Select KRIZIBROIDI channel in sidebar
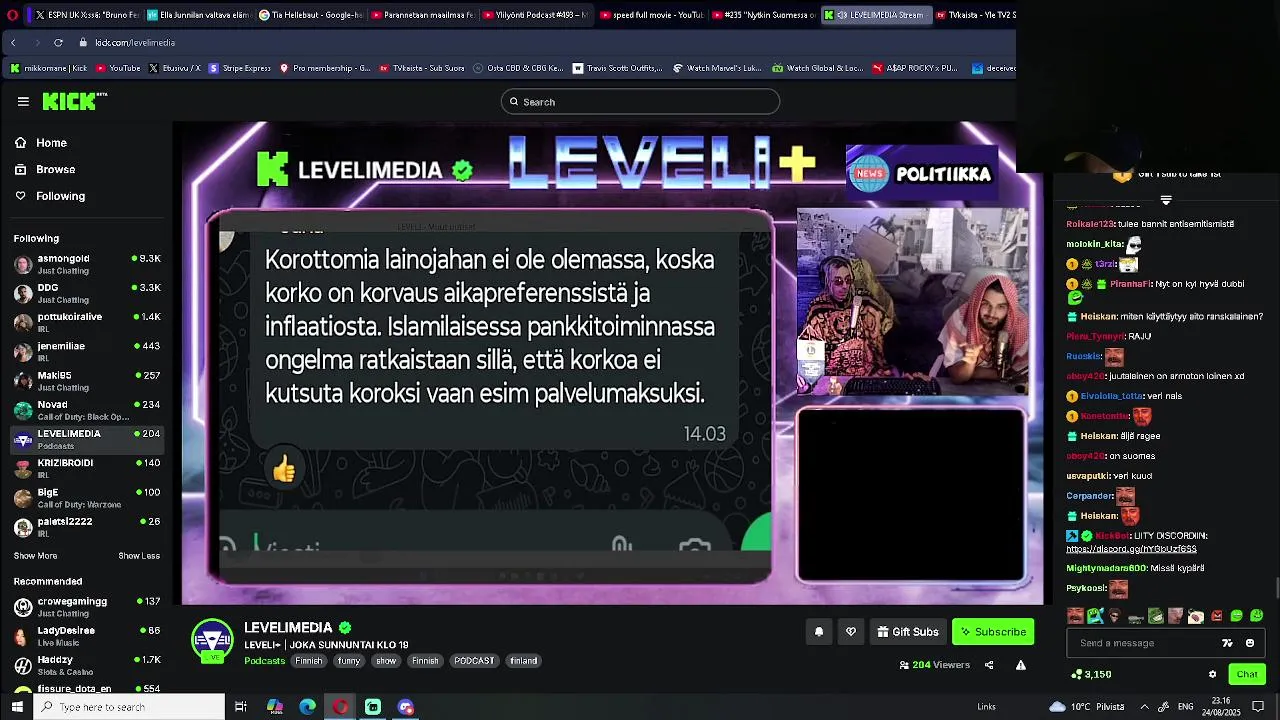The width and height of the screenshot is (1280, 720). pyautogui.click(x=87, y=468)
